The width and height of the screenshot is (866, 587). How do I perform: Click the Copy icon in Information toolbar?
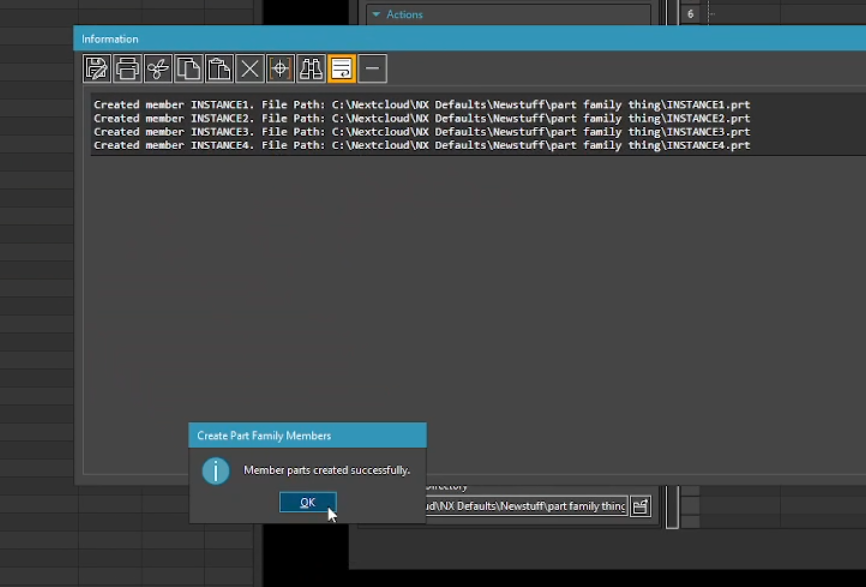pyautogui.click(x=188, y=68)
